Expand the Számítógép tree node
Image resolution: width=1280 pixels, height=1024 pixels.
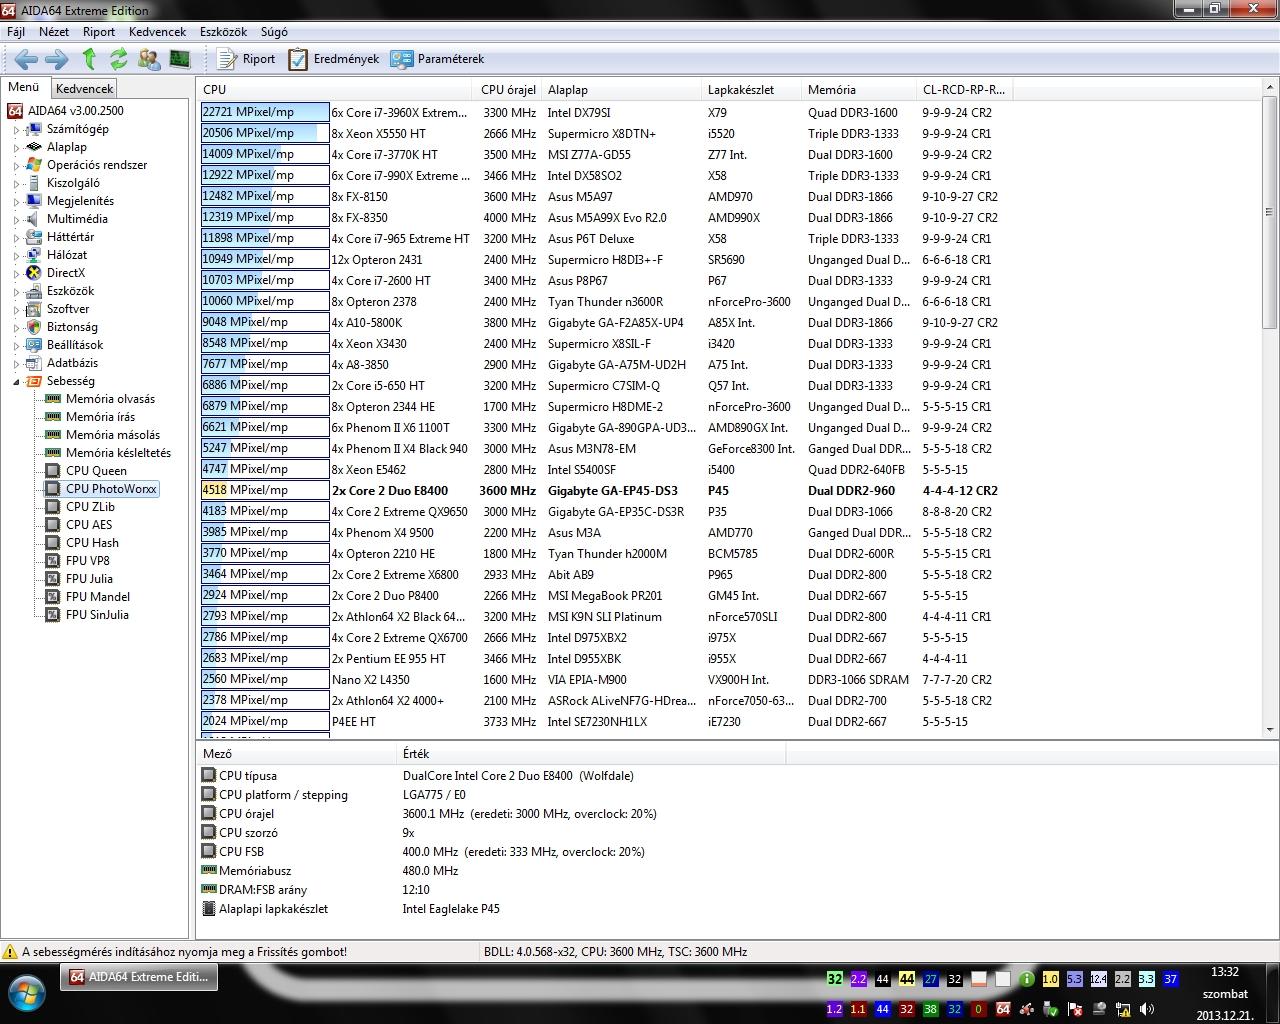point(16,129)
